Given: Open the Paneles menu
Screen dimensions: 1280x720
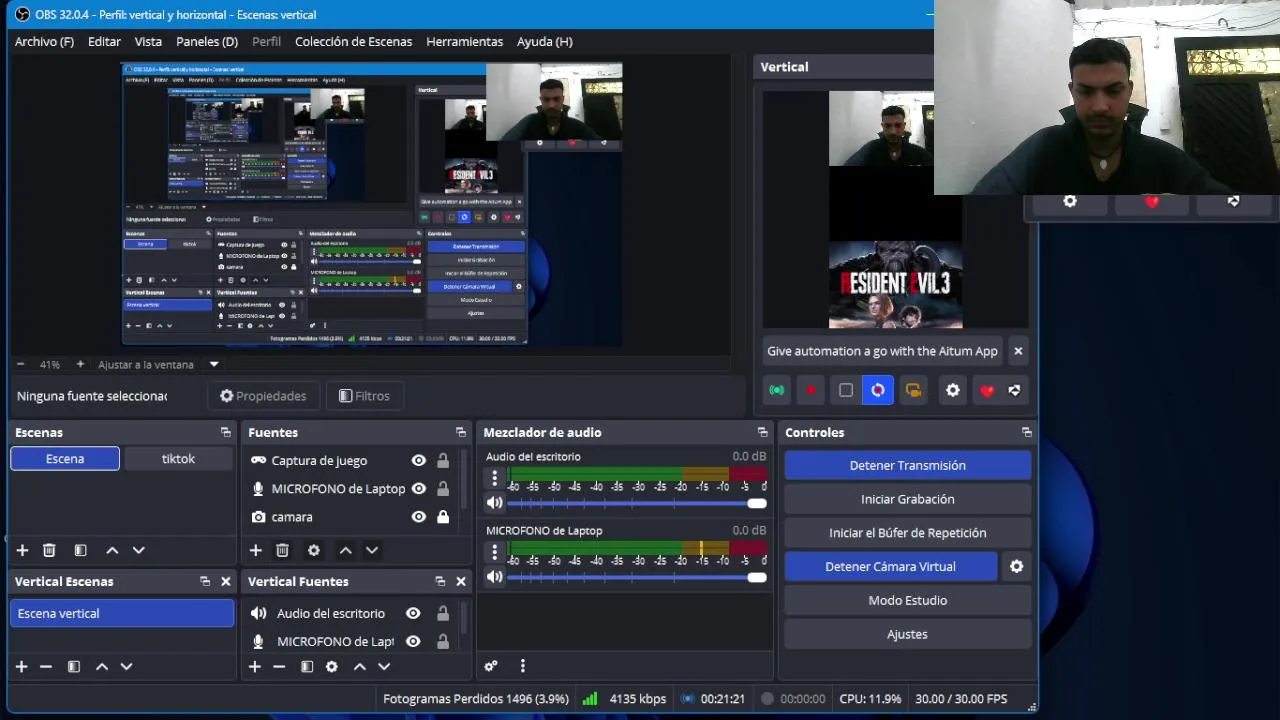Looking at the screenshot, I should tap(207, 41).
